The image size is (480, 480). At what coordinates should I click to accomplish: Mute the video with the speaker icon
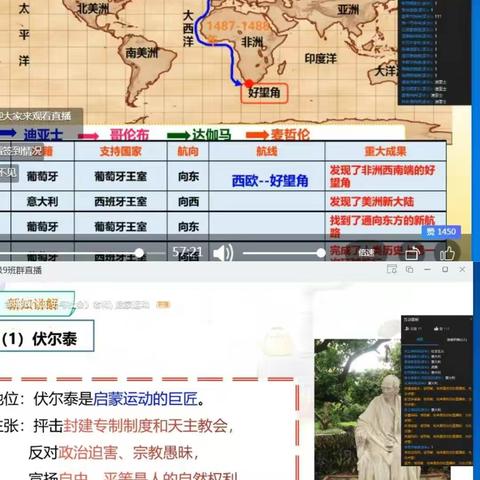223,254
